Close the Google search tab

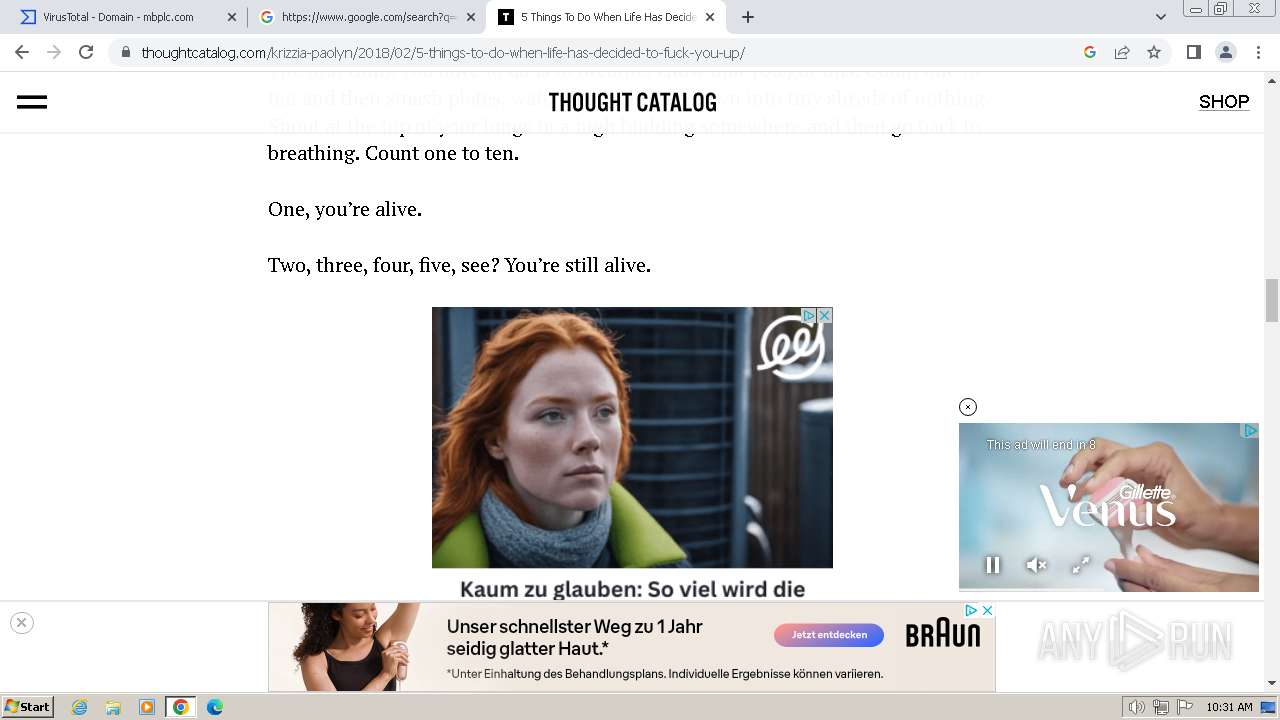point(471,17)
